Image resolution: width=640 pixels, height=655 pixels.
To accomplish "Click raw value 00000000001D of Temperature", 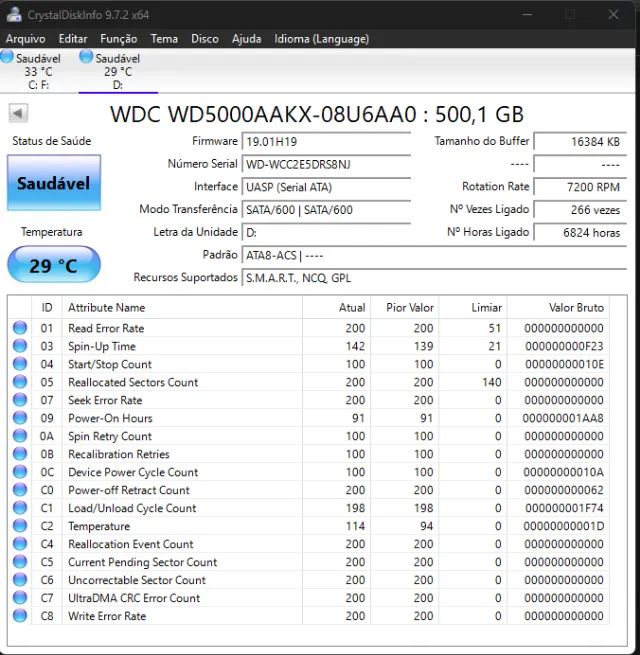I will point(564,526).
